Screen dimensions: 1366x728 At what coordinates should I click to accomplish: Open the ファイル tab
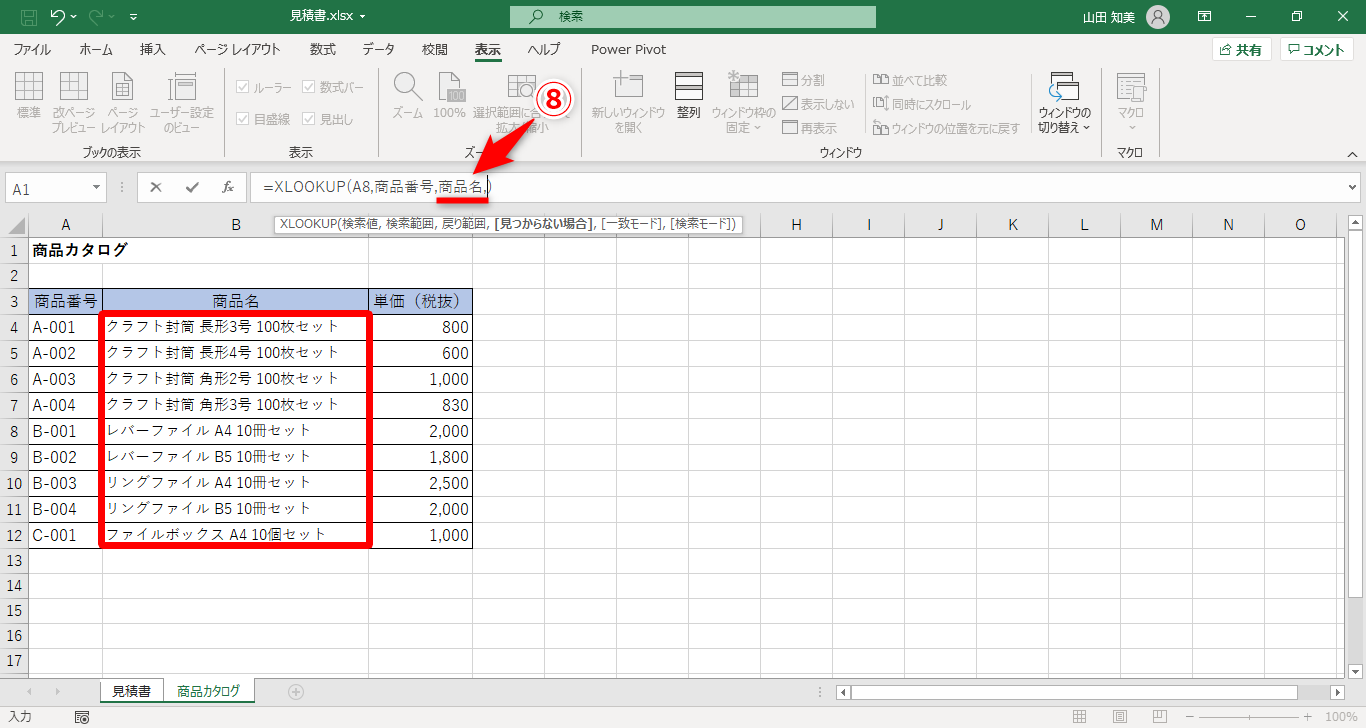[32, 49]
